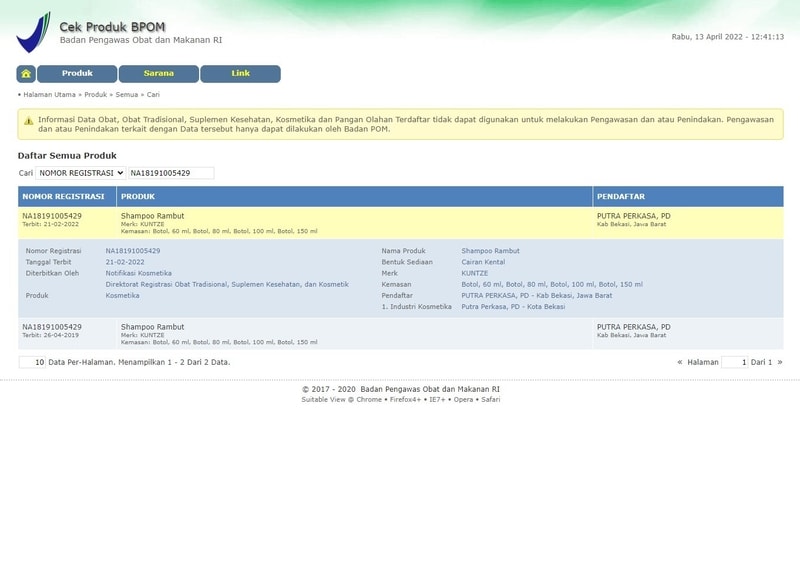The image size is (800, 568).
Task: Select row issued Terbit 26-04-2019
Action: pos(401,334)
